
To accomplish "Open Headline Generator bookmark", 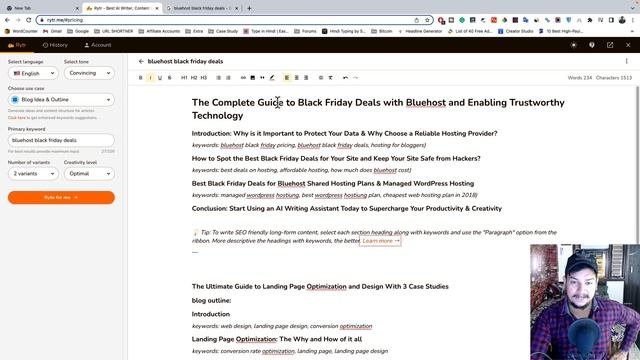I will (x=420, y=31).
